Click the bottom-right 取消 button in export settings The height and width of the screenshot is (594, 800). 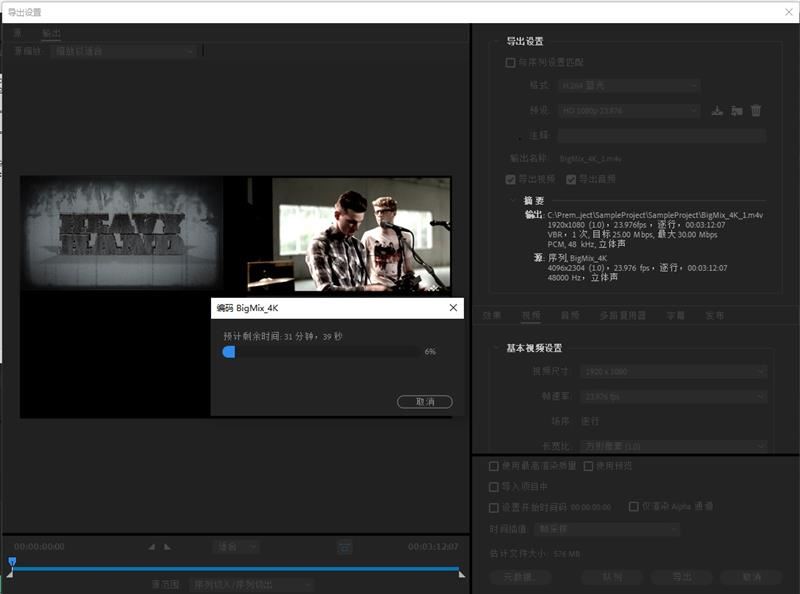(x=752, y=577)
